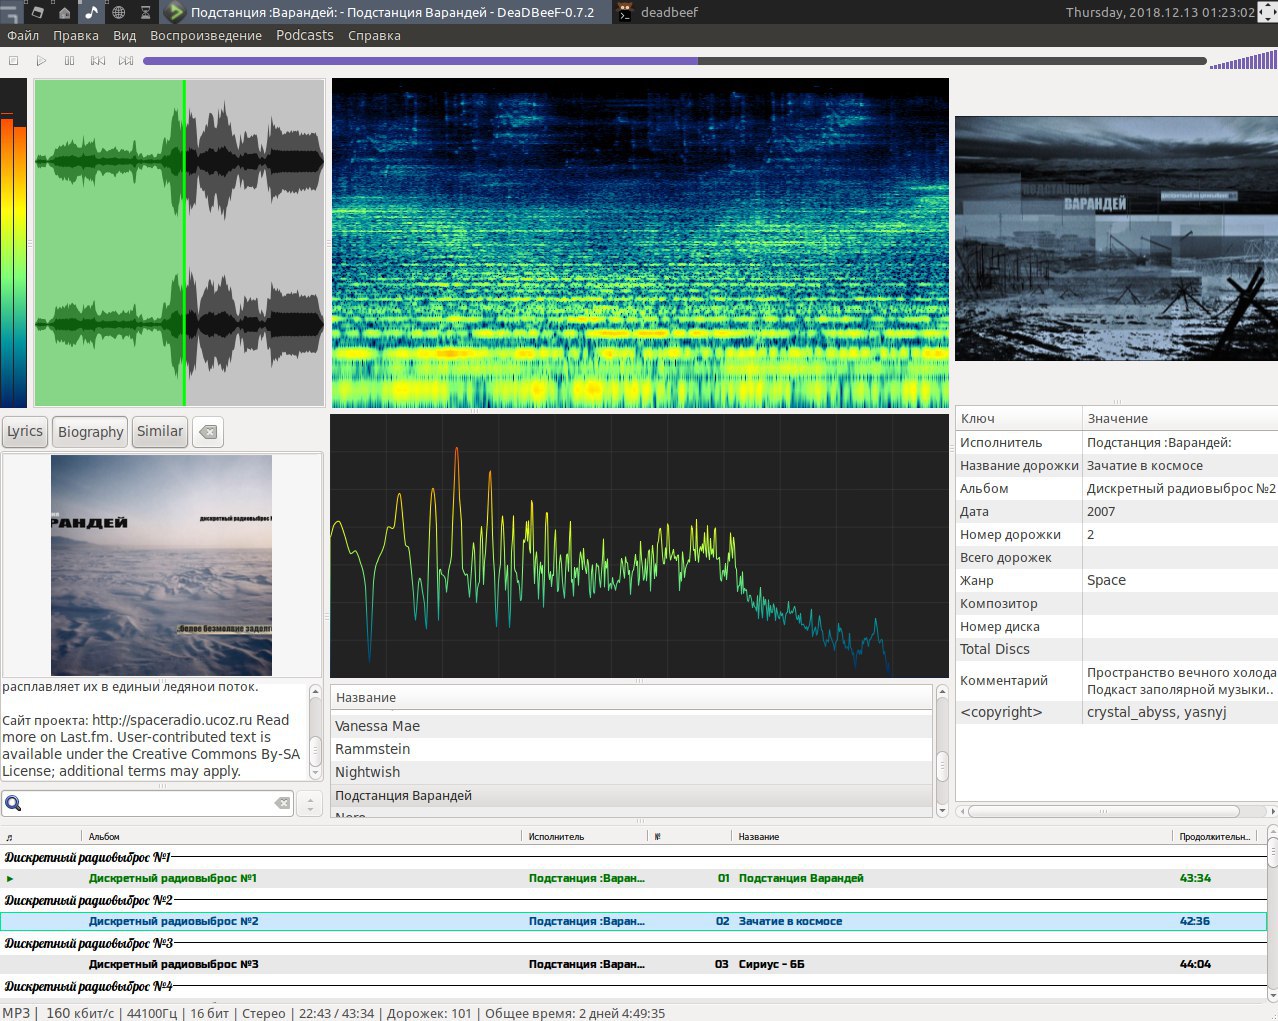Image resolution: width=1278 pixels, height=1021 pixels.
Task: Switch to the deadbeef terminal taskbar entry
Action: (x=658, y=12)
